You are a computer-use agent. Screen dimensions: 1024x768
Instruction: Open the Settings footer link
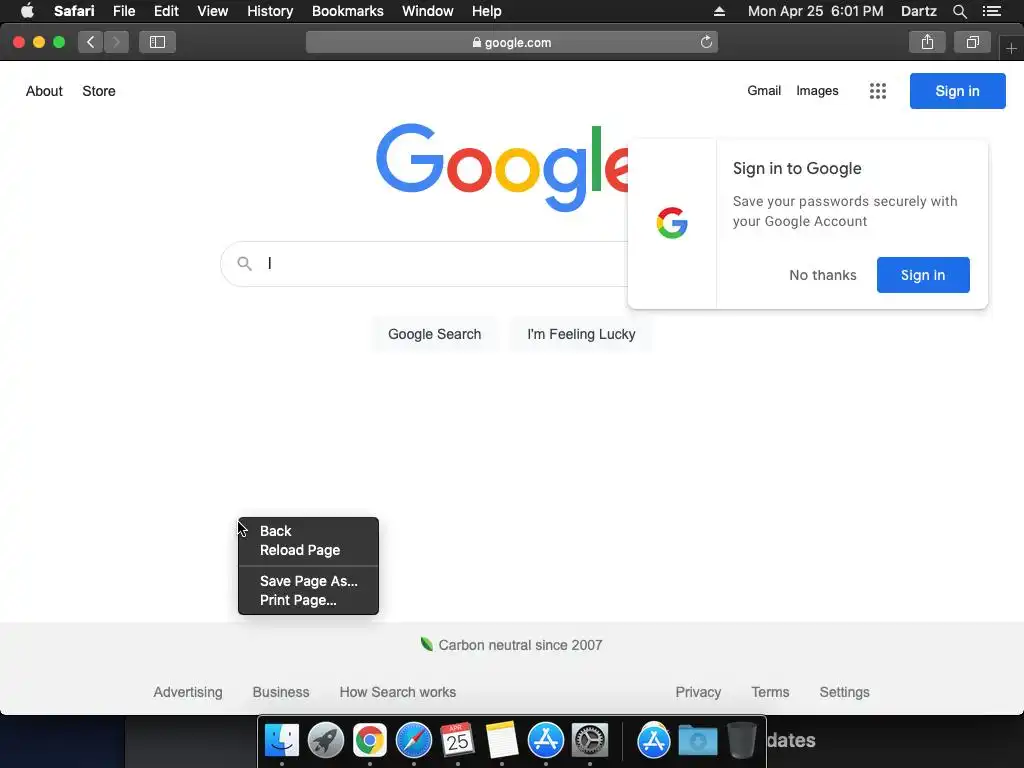[844, 692]
